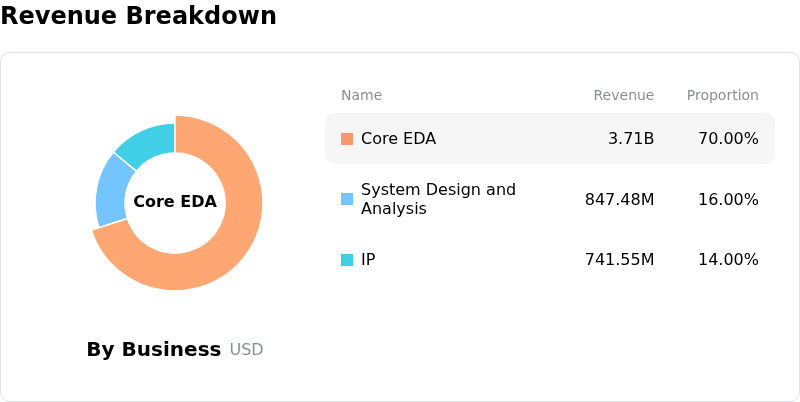
Task: Click the By Business chart caption
Action: point(154,349)
